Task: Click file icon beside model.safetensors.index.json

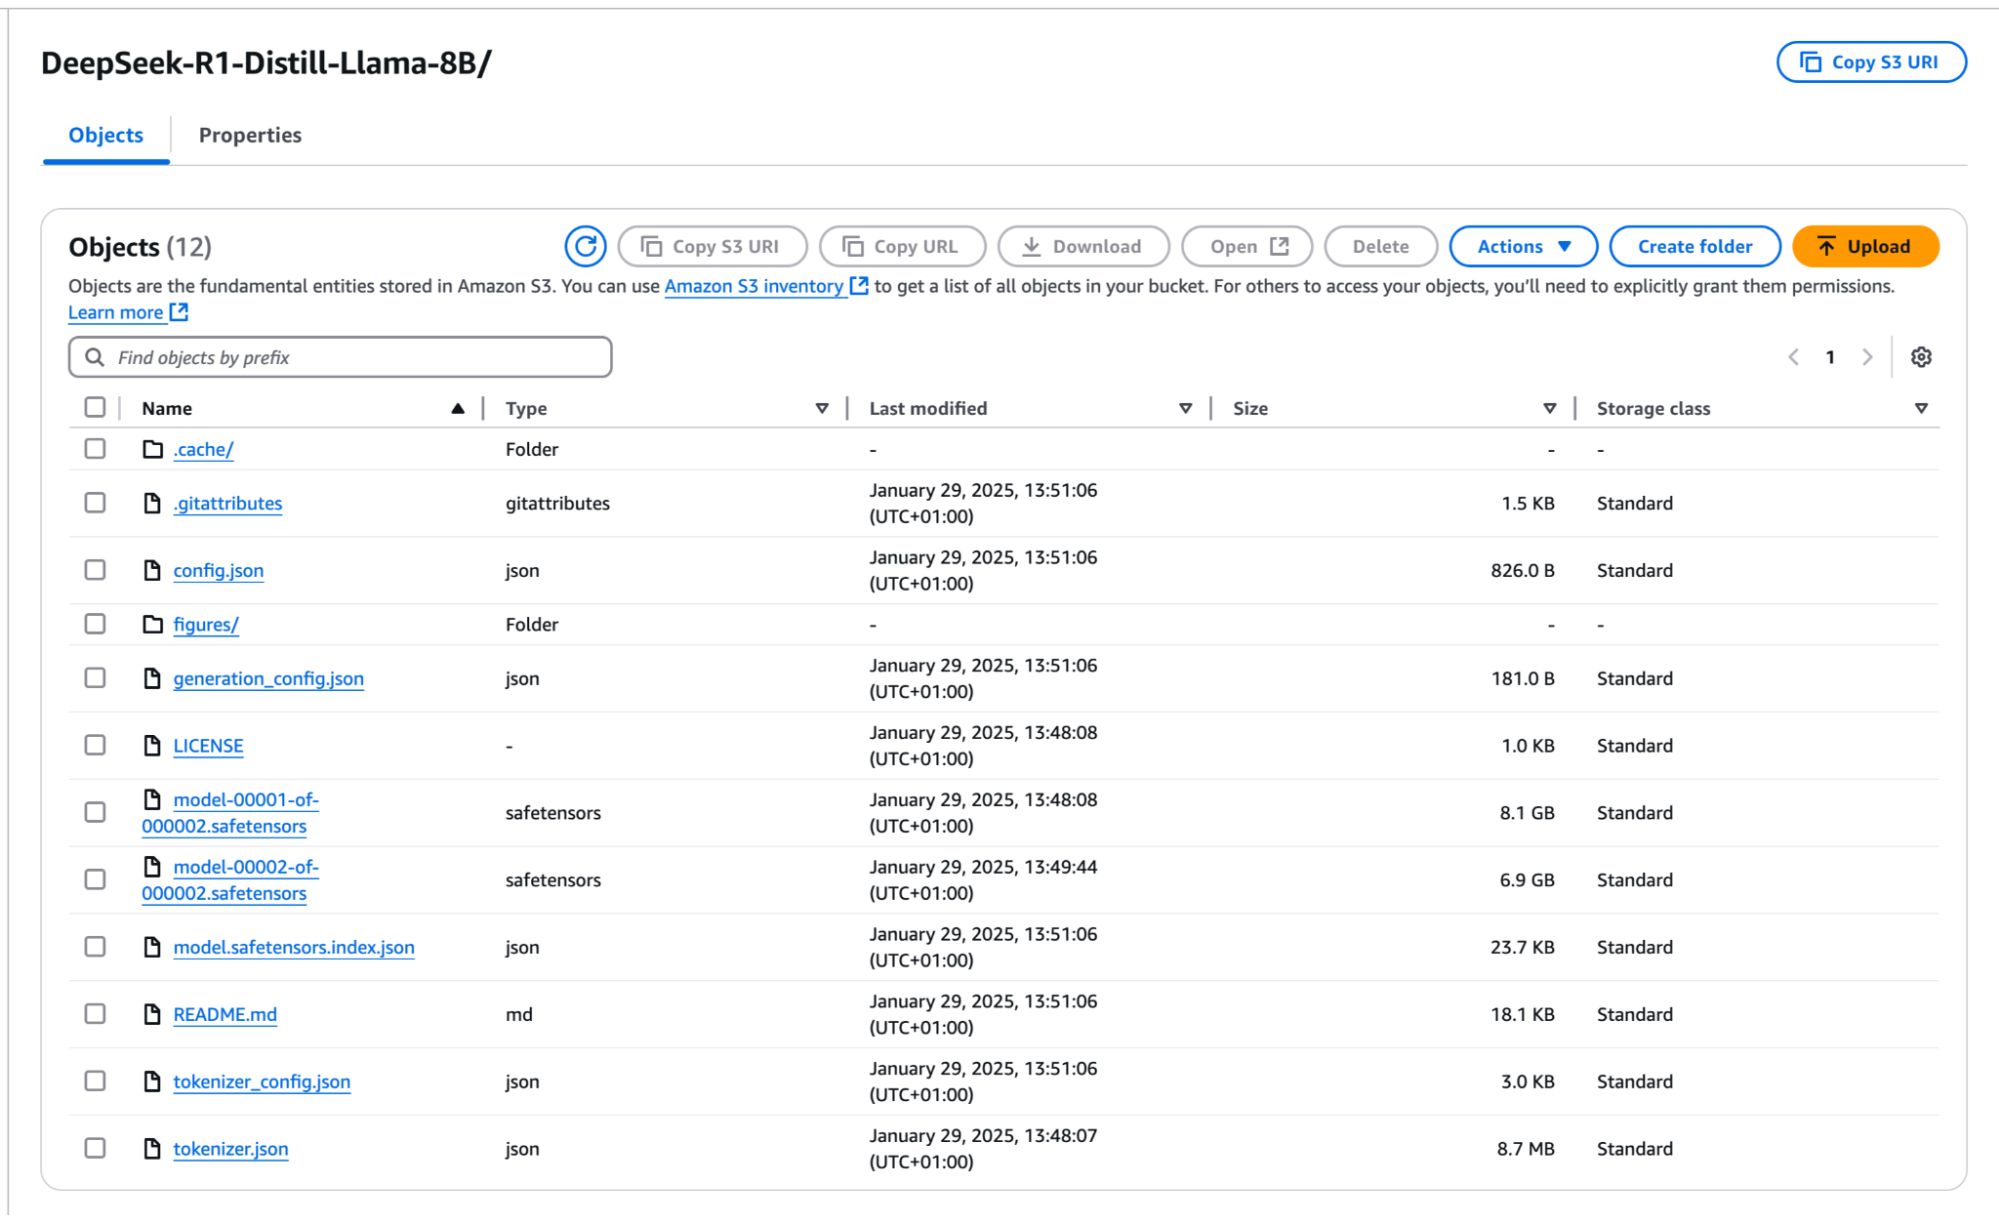Action: tap(152, 947)
